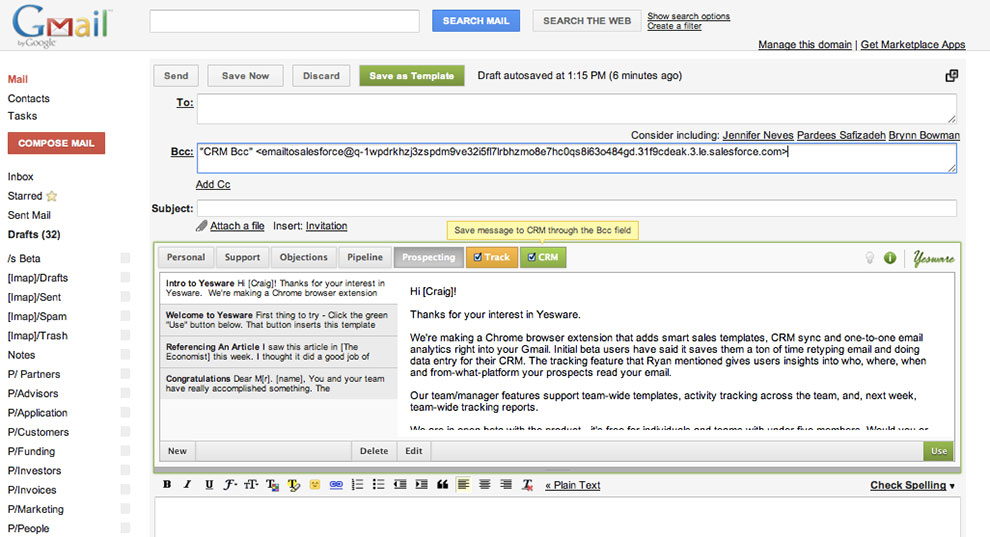The image size is (990, 537).
Task: Click the green Yesware info icon
Action: pos(890,257)
